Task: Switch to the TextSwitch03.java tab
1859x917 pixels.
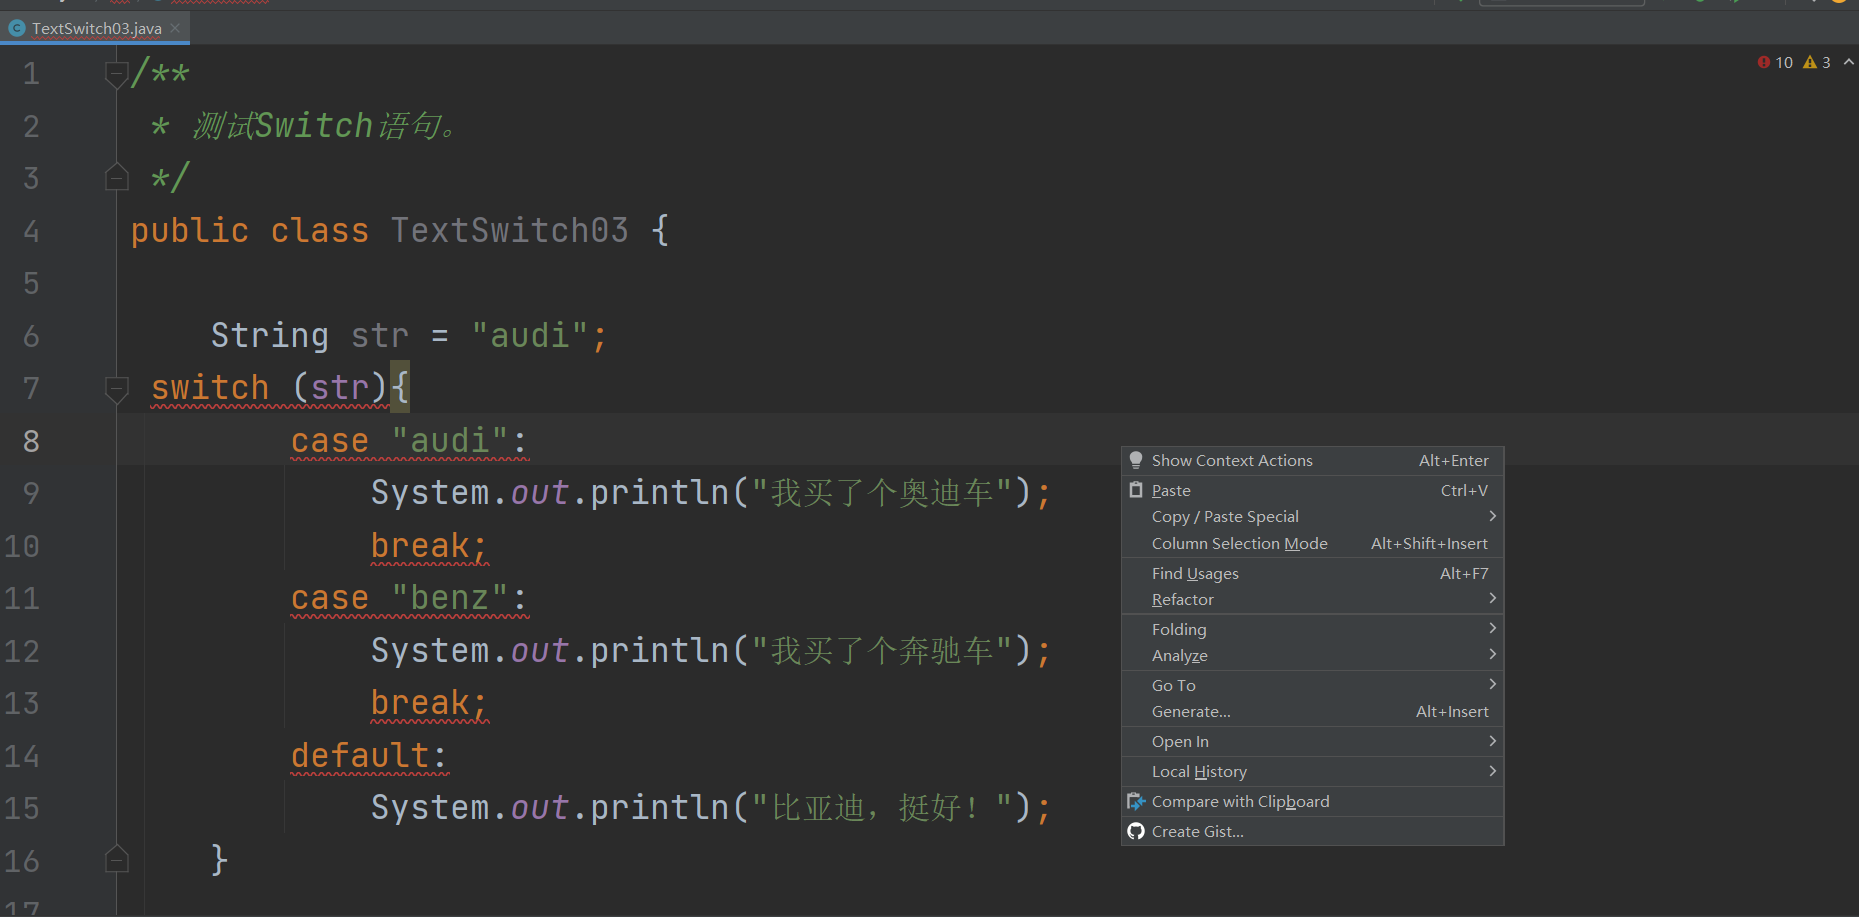Action: point(96,28)
